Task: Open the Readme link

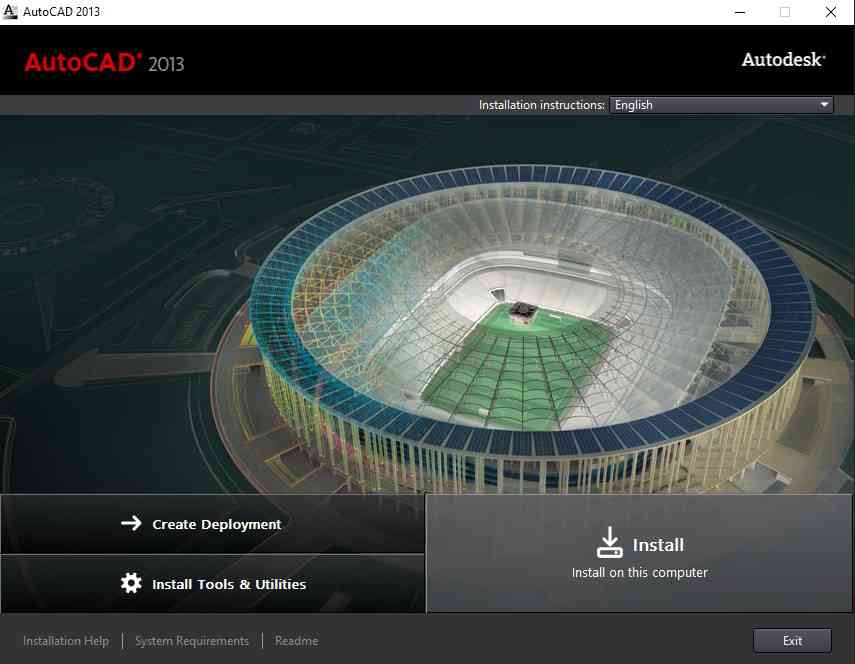Action: 297,641
